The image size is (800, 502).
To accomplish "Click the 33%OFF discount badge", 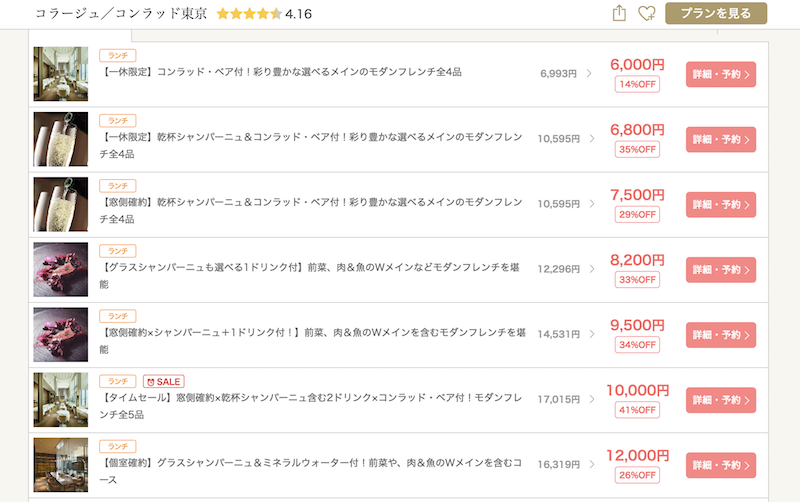I will pos(637,280).
